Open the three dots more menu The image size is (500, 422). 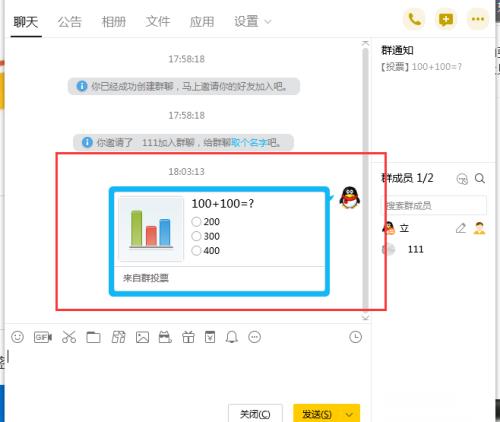[x=478, y=20]
